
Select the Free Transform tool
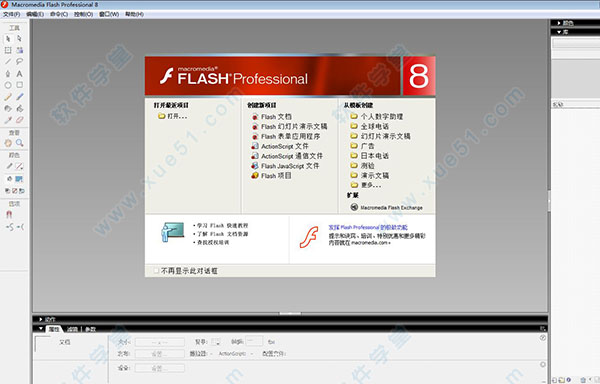point(8,50)
